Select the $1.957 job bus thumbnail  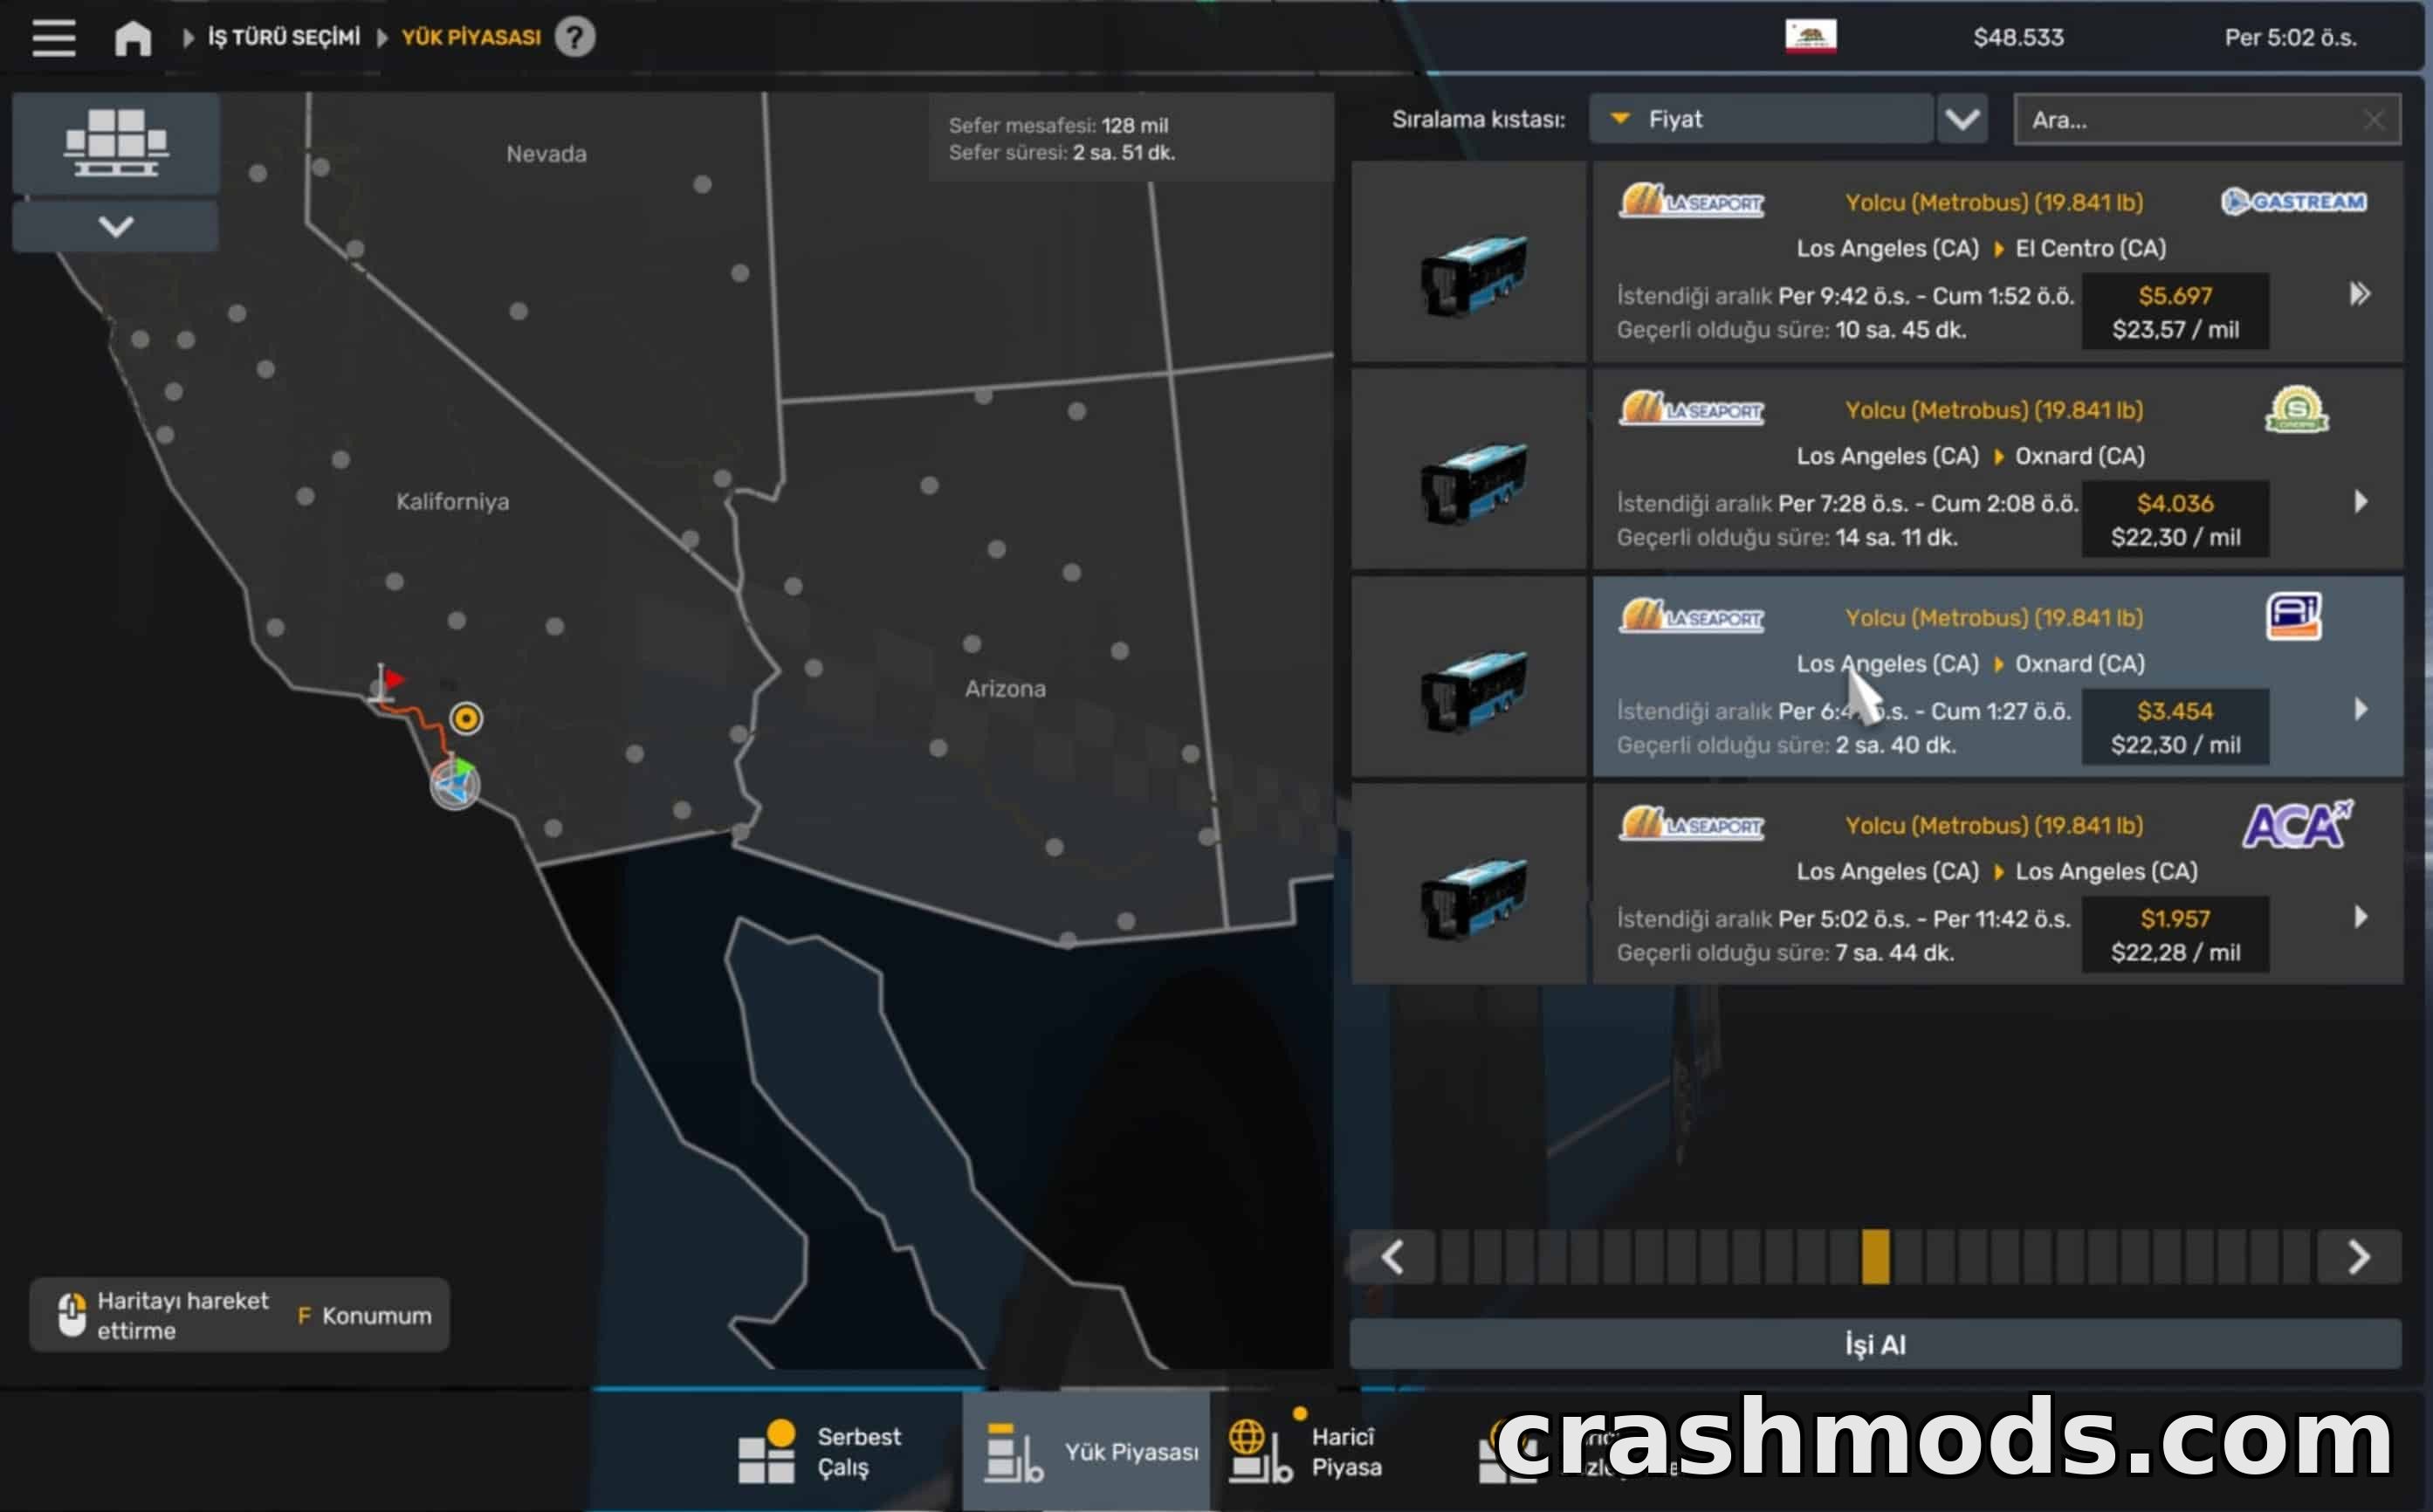1470,885
